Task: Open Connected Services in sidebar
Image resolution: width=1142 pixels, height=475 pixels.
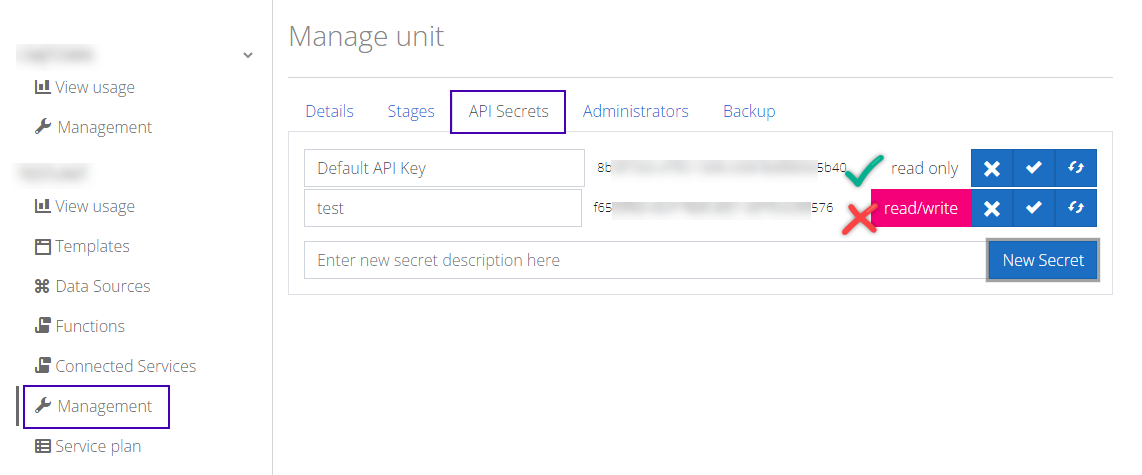Action: tap(115, 366)
